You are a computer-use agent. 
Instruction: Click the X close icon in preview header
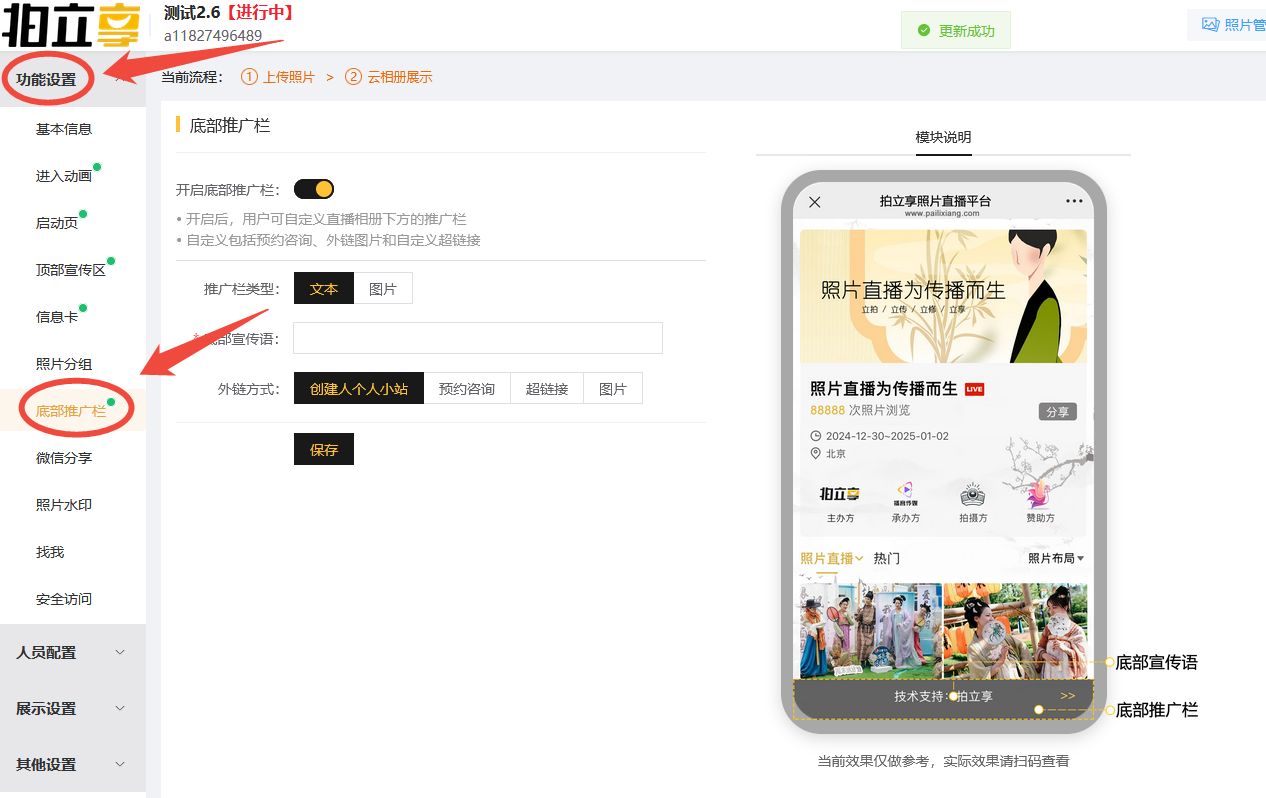pyautogui.click(x=815, y=201)
